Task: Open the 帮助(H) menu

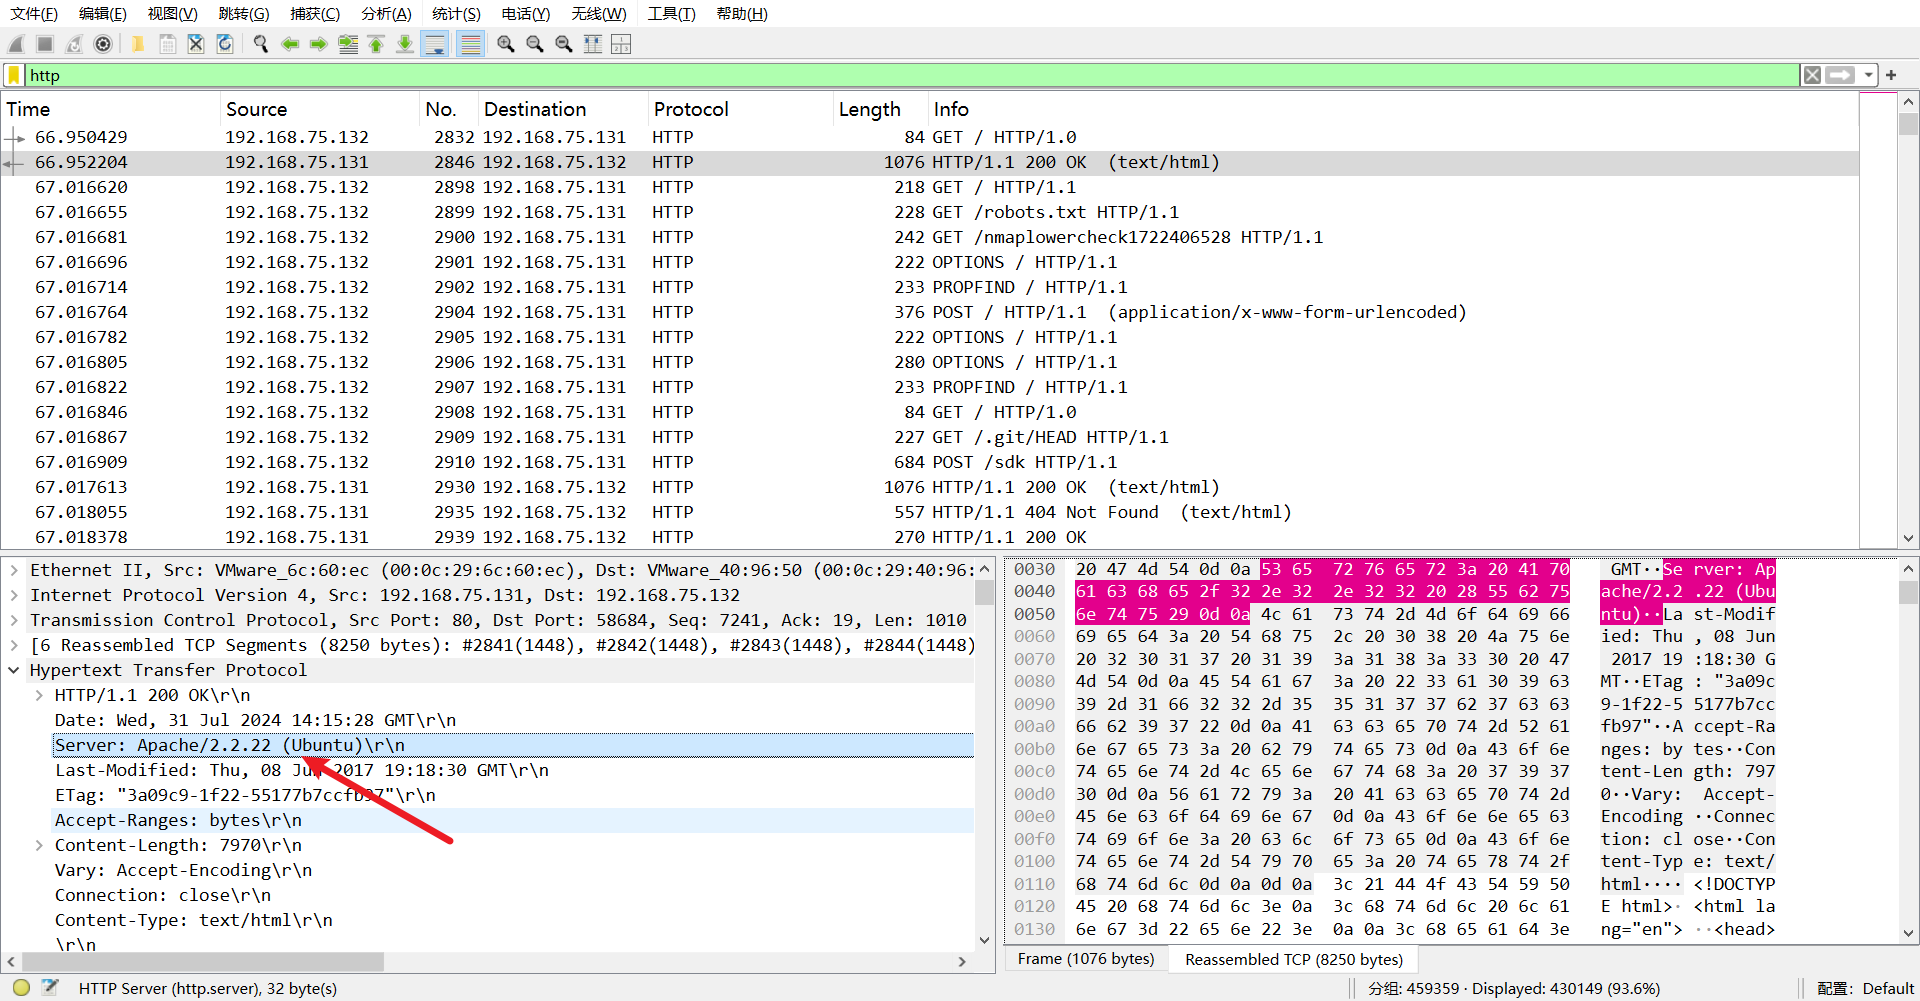Action: click(742, 14)
